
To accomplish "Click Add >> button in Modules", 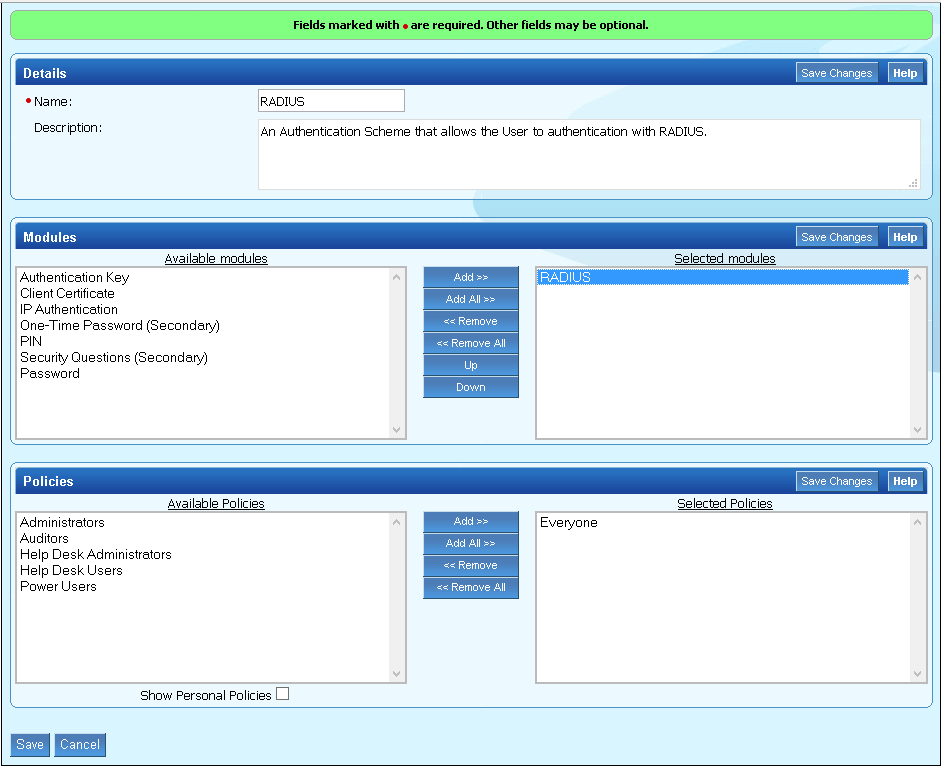I will point(470,277).
